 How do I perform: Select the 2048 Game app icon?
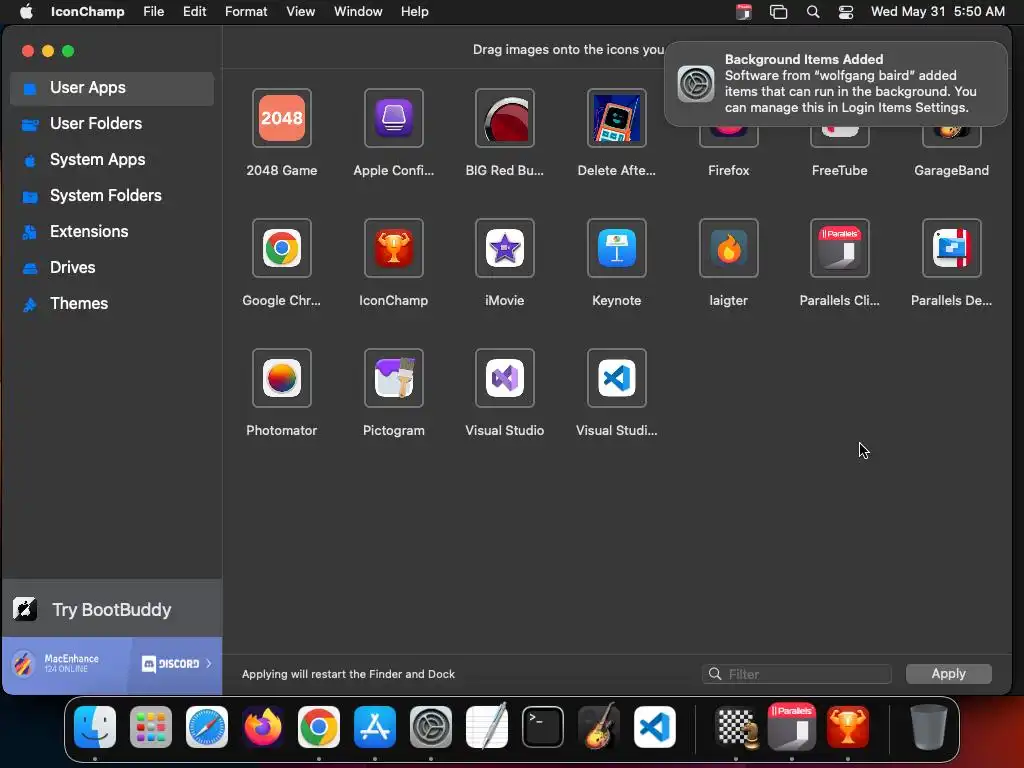point(281,118)
